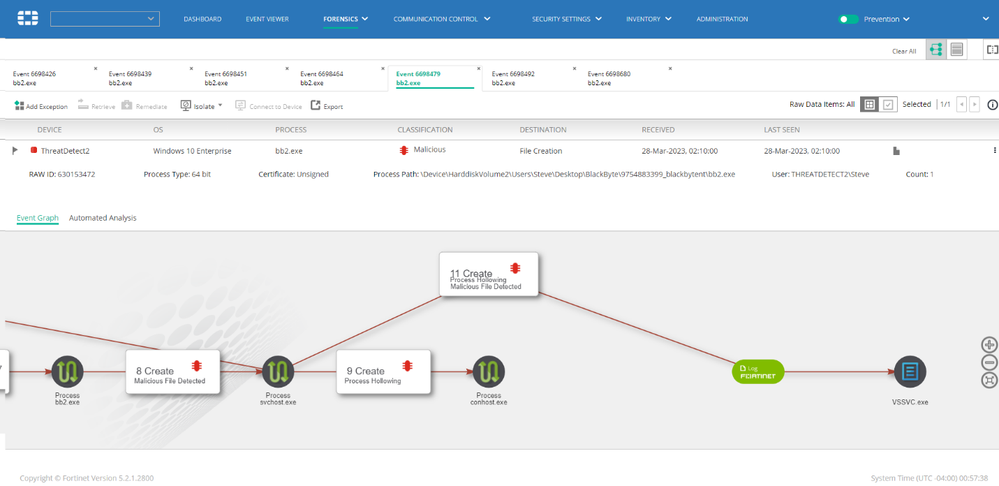This screenshot has width=999, height=486.
Task: Click the green Fortinet Log node
Action: pyautogui.click(x=758, y=371)
